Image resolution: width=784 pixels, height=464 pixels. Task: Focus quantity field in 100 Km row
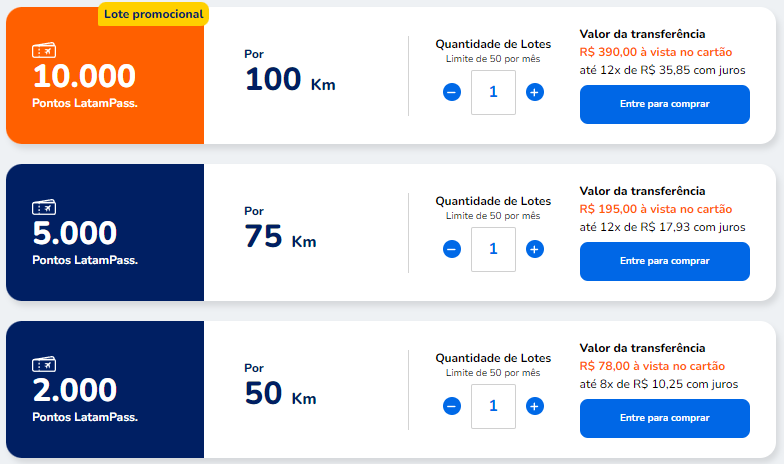(x=493, y=92)
